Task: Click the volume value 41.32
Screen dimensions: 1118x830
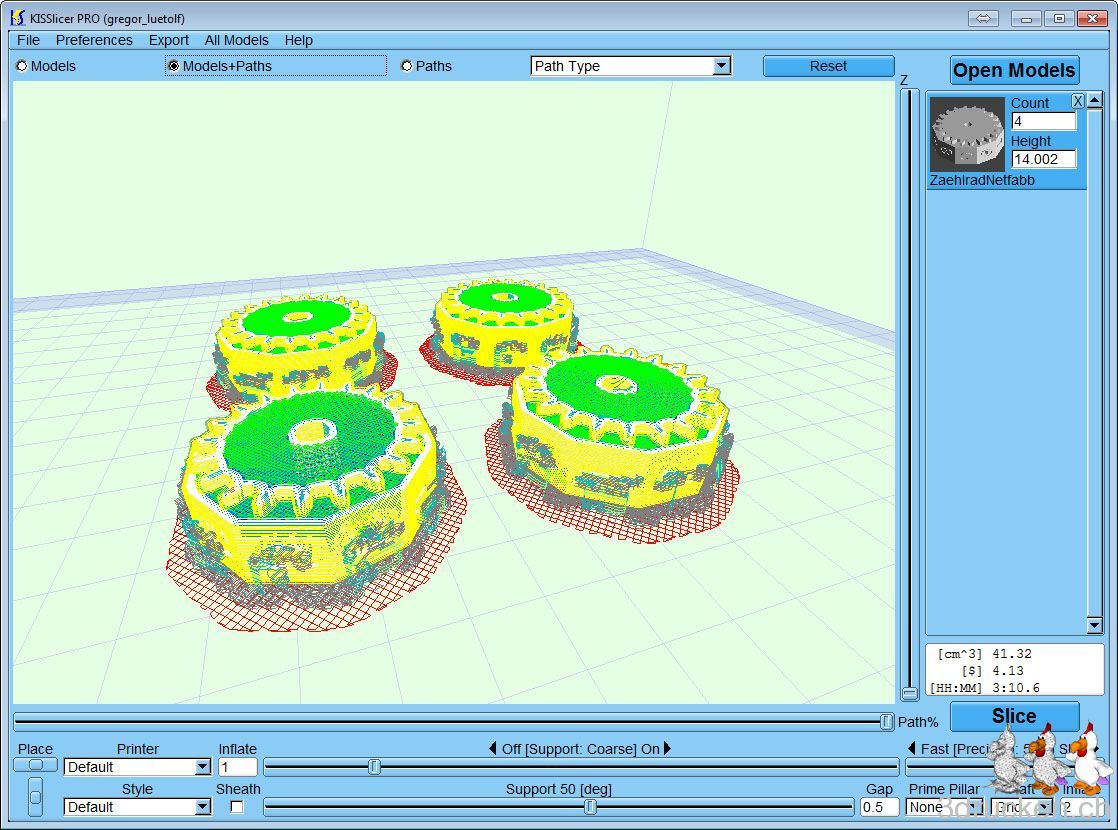Action: (1012, 654)
